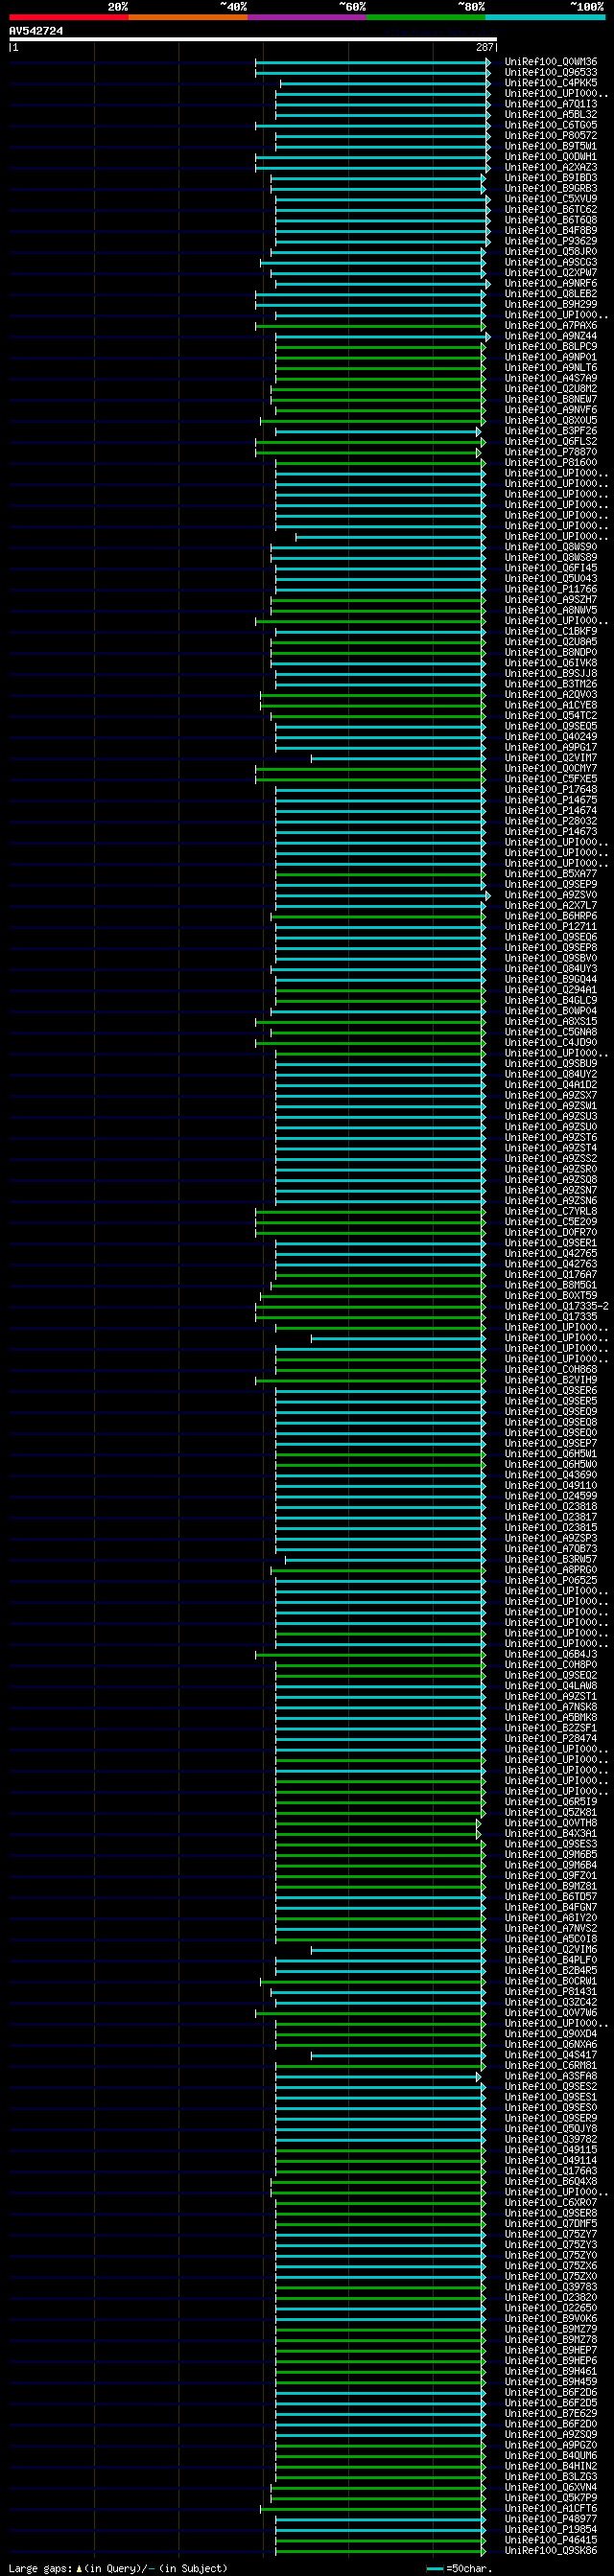Select the UniRef100_P06525 label
This screenshot has width=614, height=2576.
coord(551,1581)
